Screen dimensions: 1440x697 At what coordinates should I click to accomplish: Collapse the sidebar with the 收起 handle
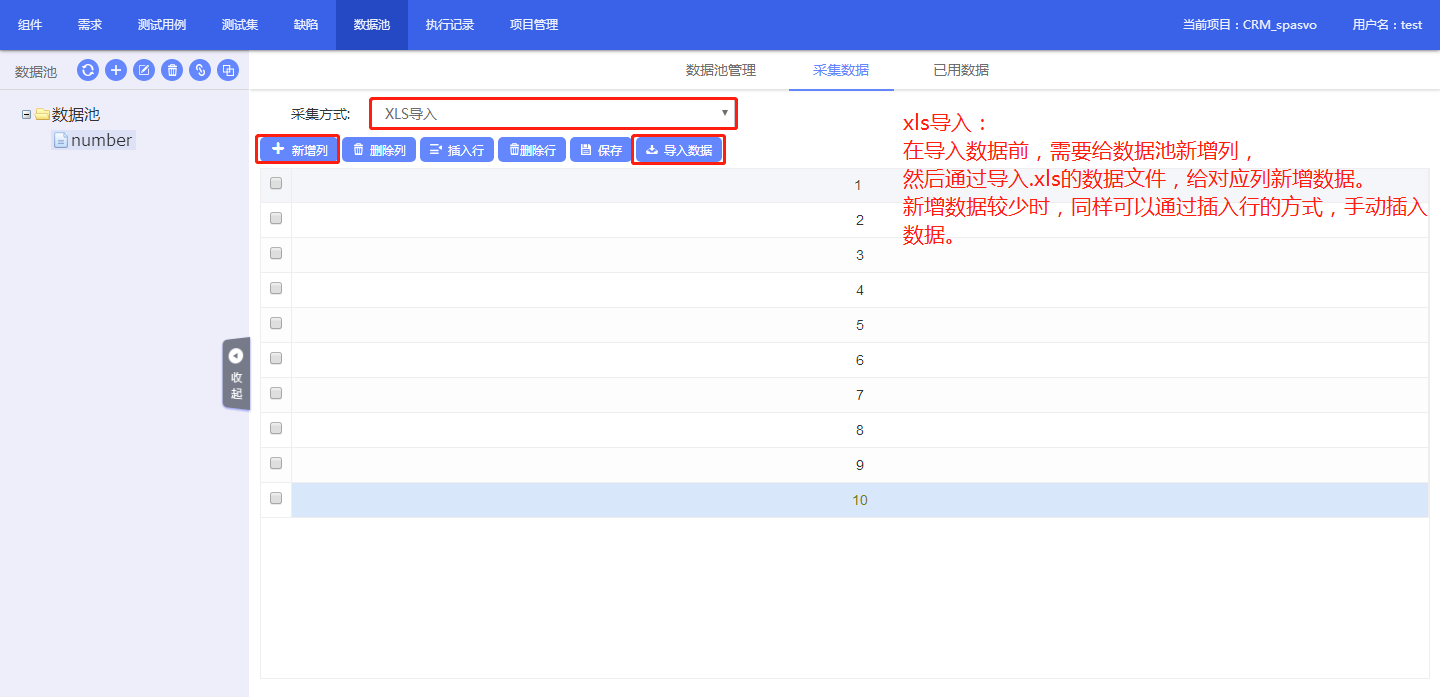pyautogui.click(x=236, y=373)
